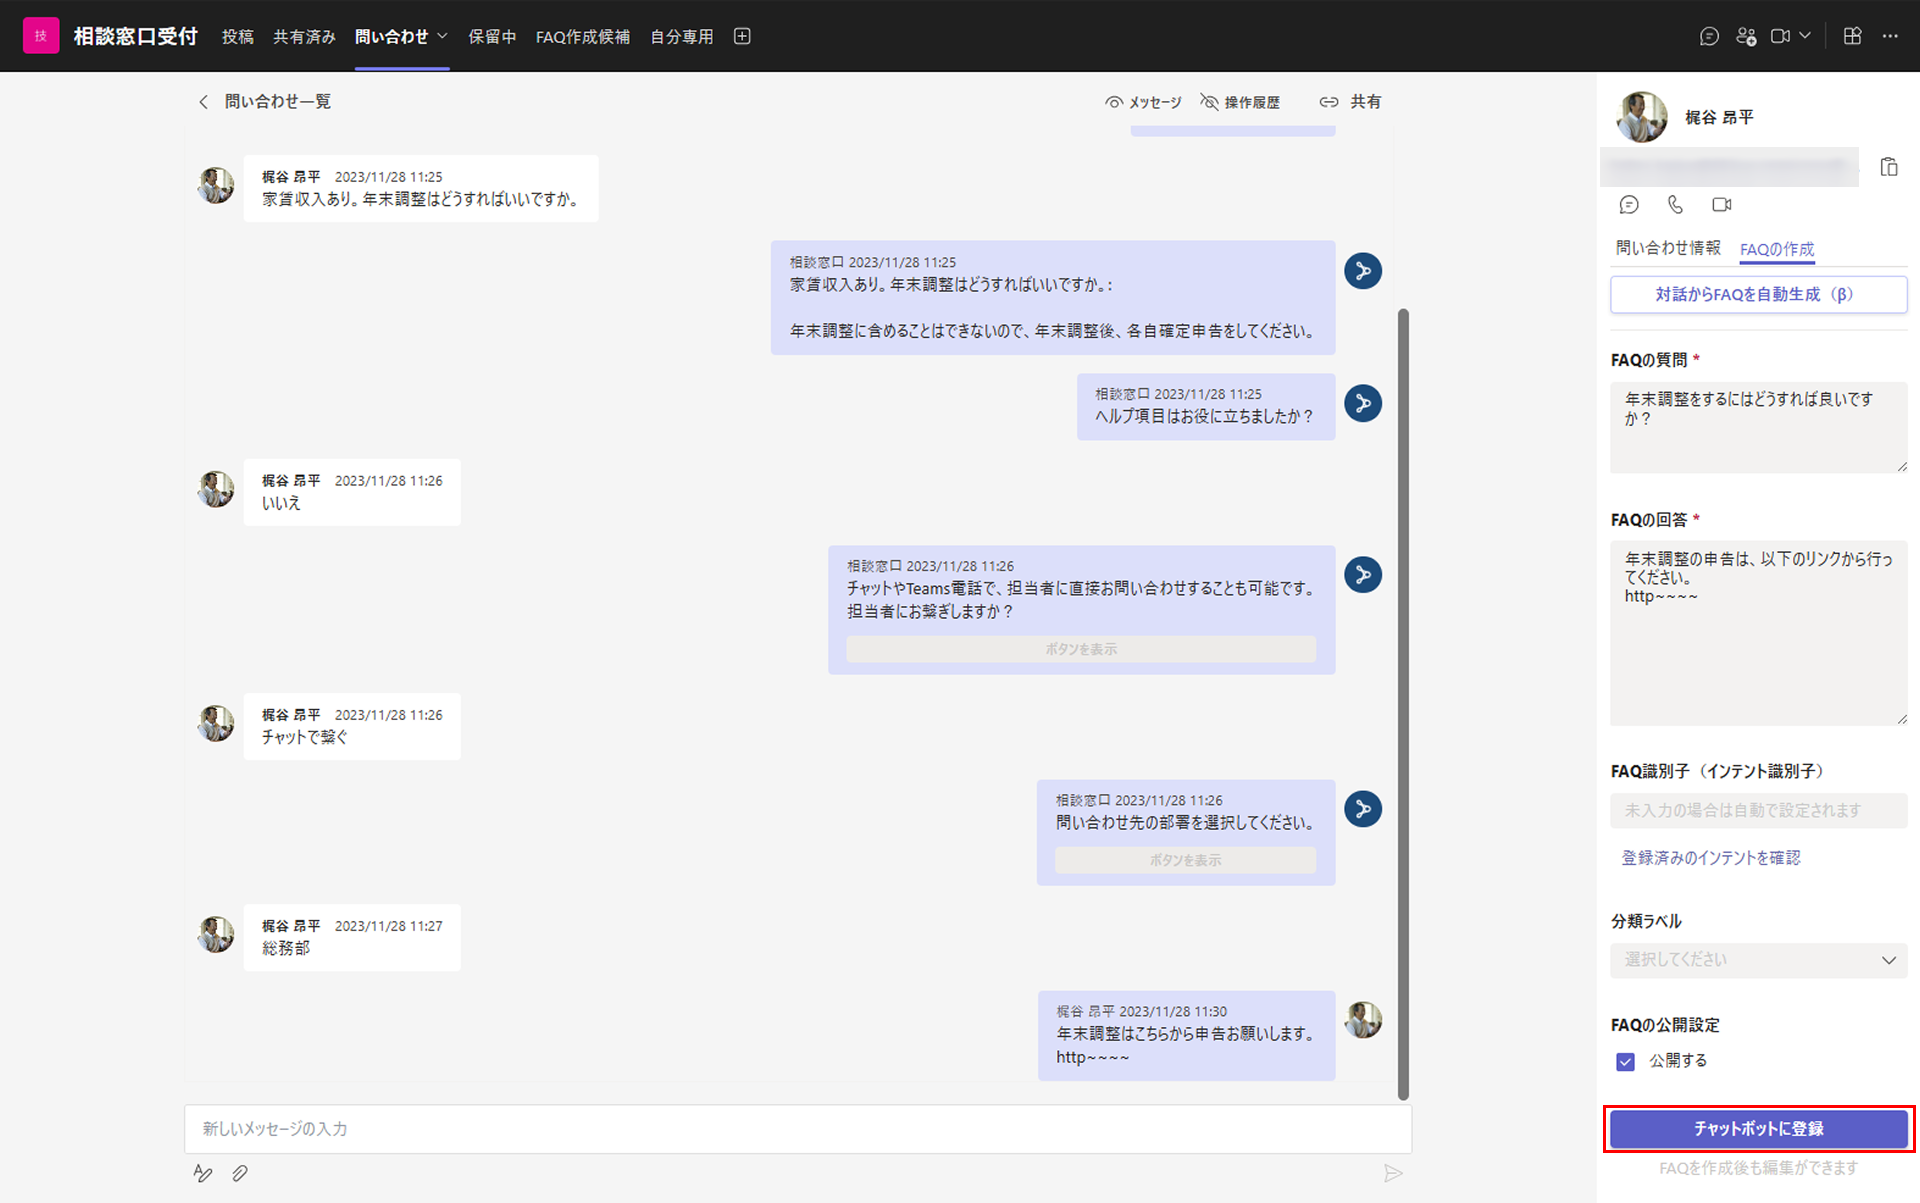Click 梶谷 昂平's profile photo in the side panel
This screenshot has height=1203, width=1920.
[x=1642, y=117]
